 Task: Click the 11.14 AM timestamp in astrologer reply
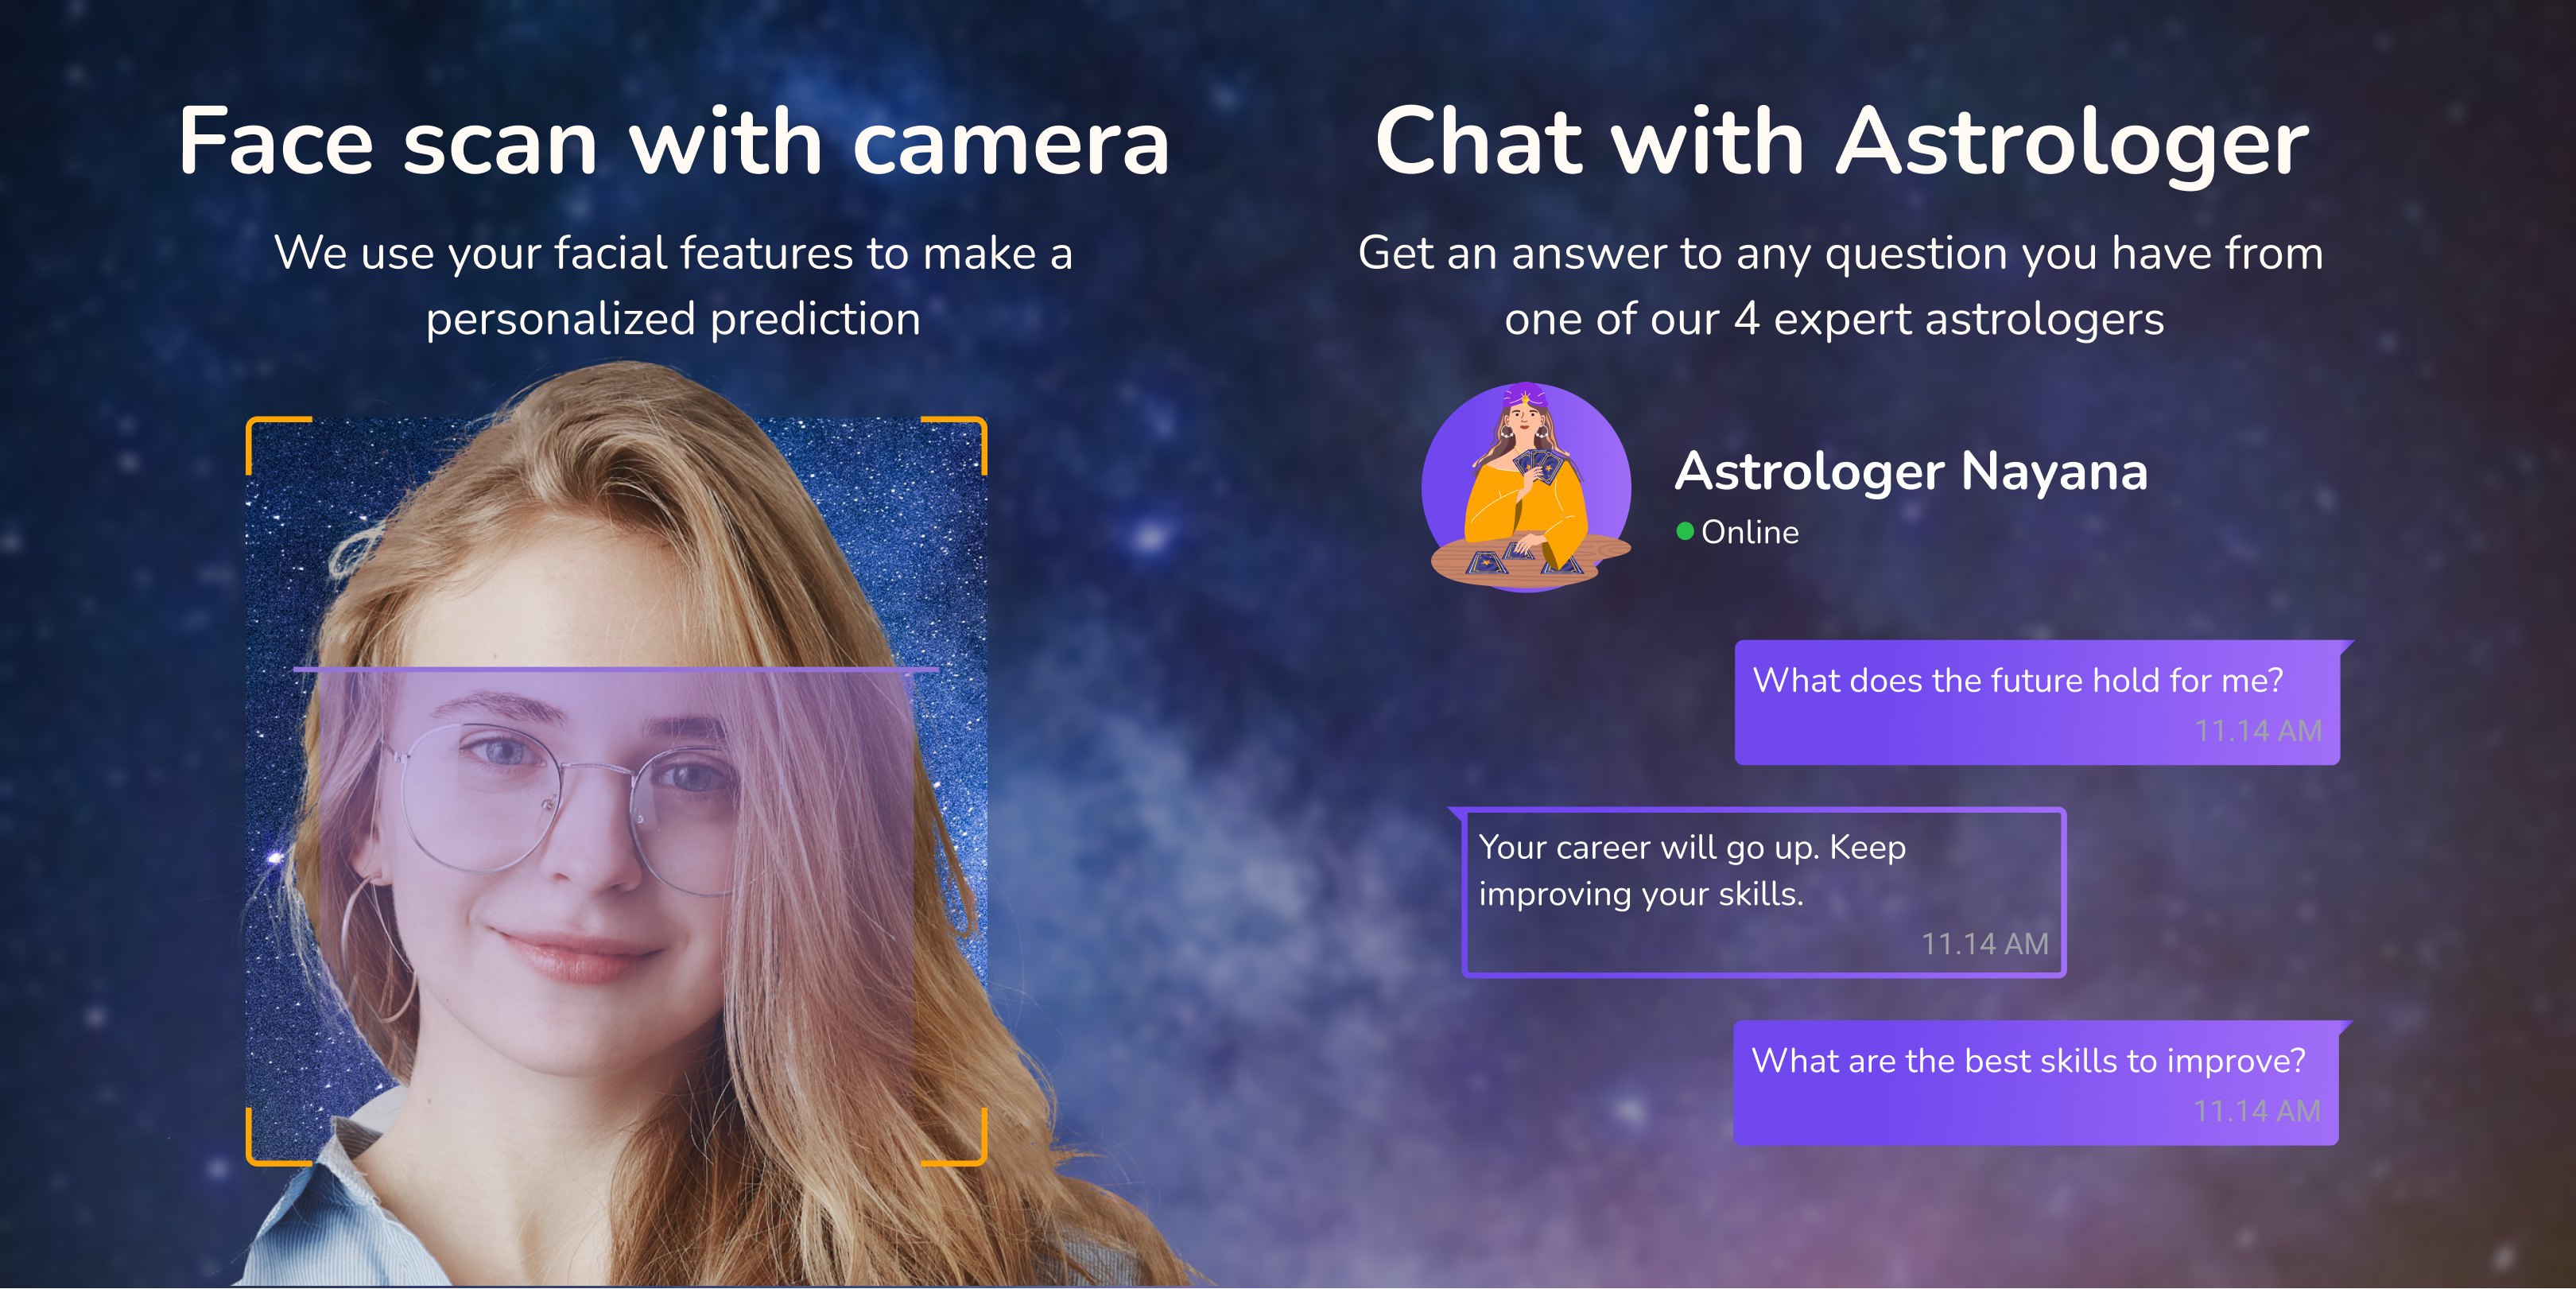pos(1985,944)
